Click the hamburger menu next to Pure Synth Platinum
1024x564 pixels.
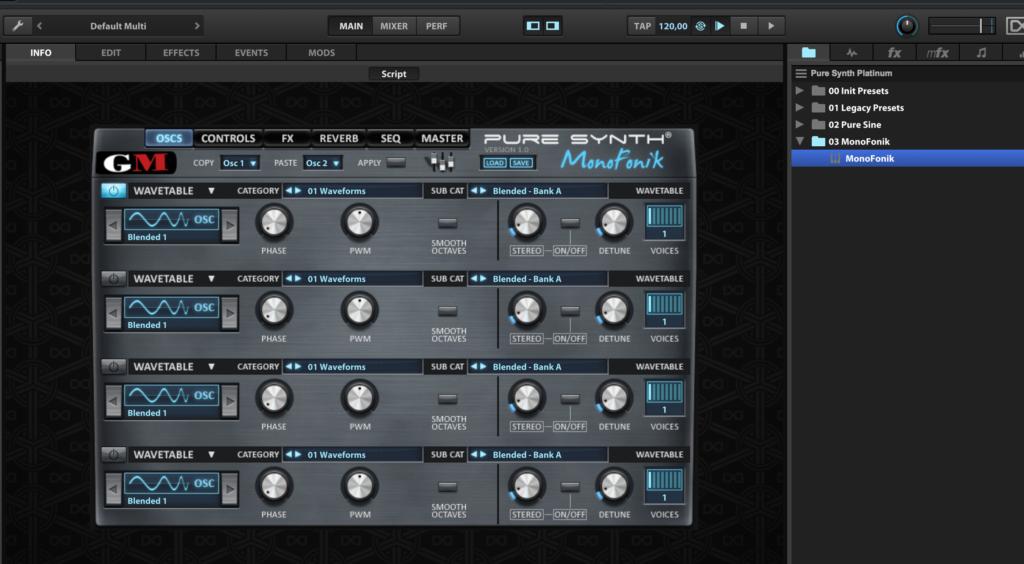801,73
